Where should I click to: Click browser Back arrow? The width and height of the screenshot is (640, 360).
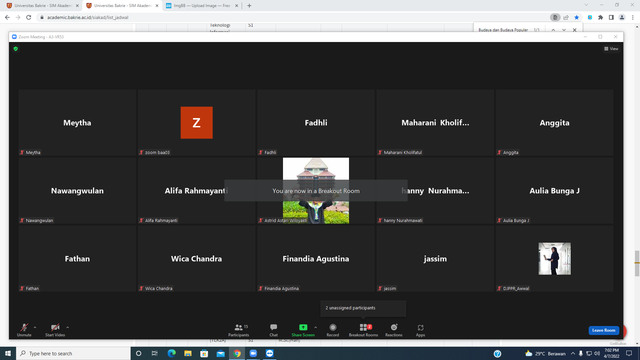[7, 18]
